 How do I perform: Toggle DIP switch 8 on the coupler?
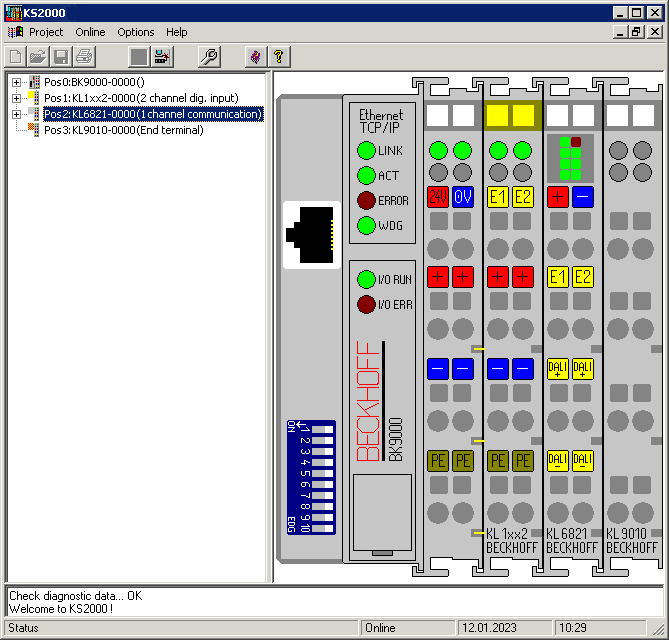(x=323, y=506)
